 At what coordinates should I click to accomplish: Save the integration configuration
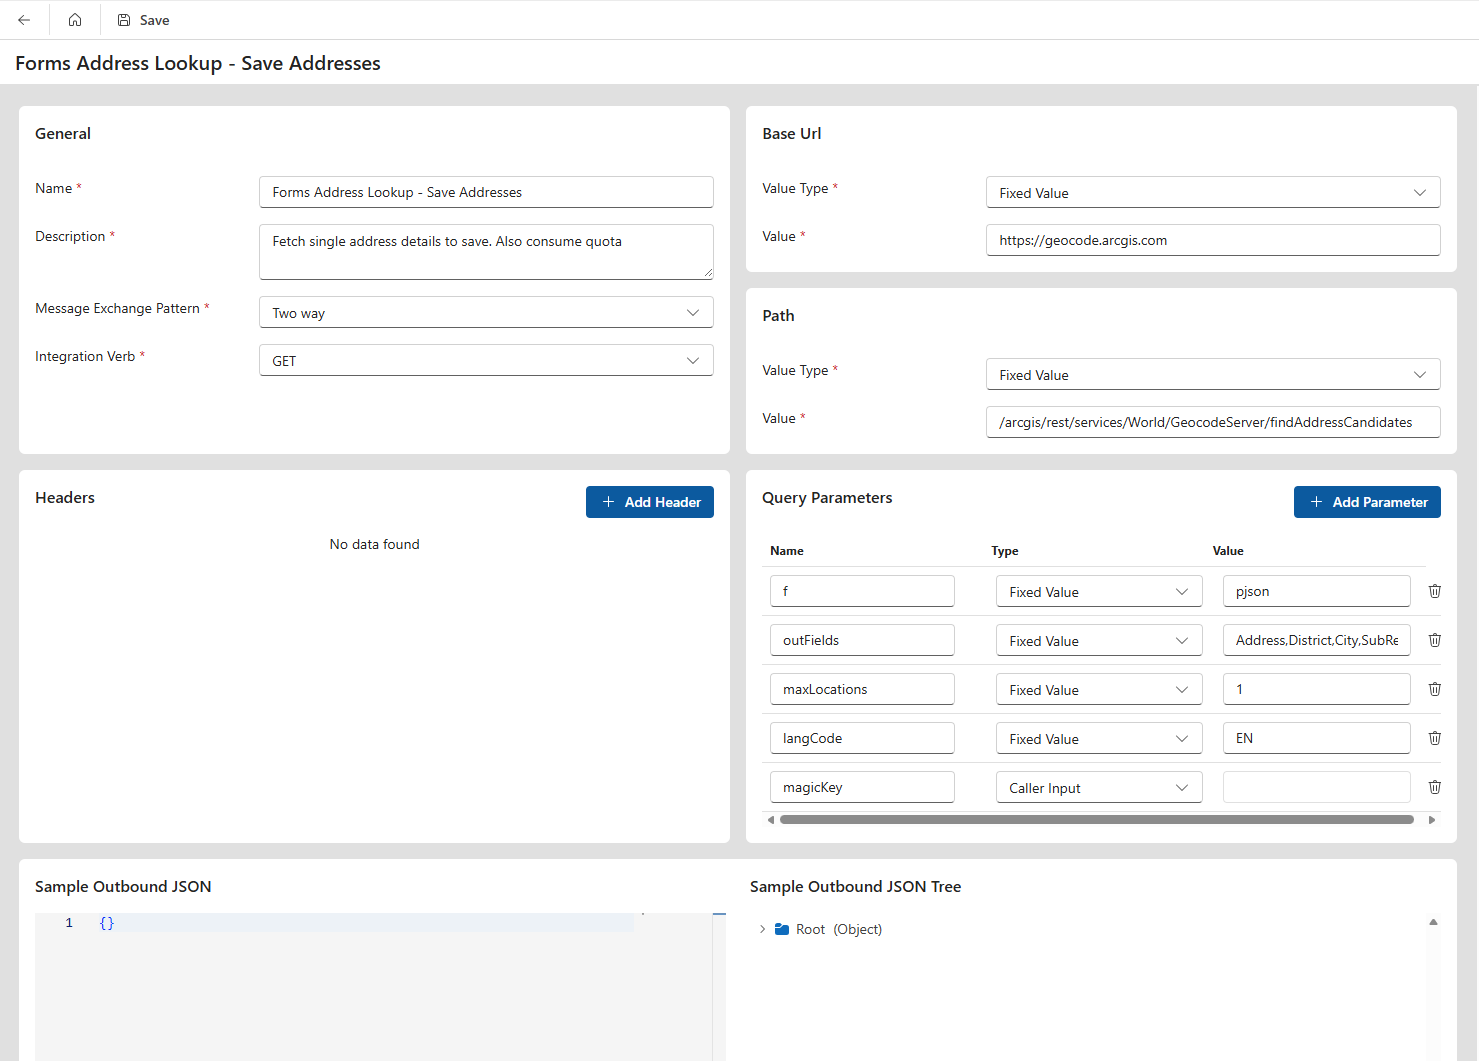(x=143, y=20)
